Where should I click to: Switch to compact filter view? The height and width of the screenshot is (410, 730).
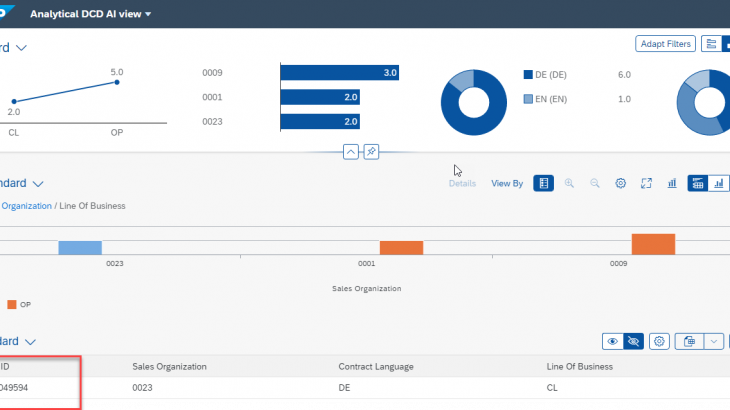pyautogui.click(x=710, y=44)
